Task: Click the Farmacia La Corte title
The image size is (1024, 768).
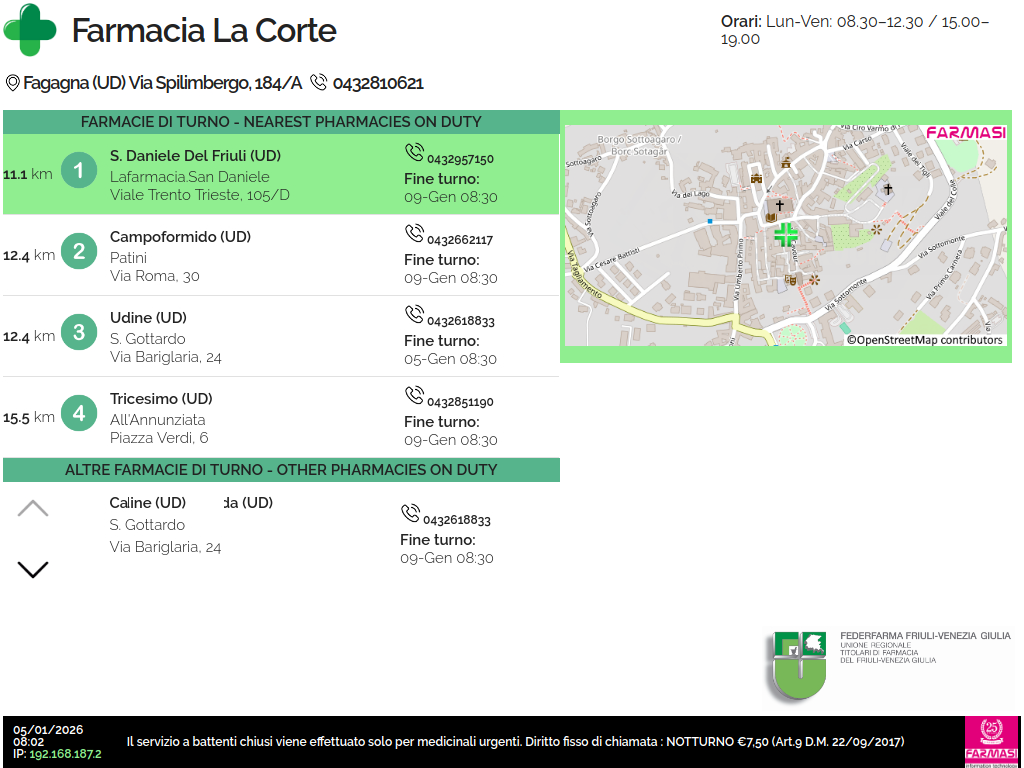Action: coord(204,31)
